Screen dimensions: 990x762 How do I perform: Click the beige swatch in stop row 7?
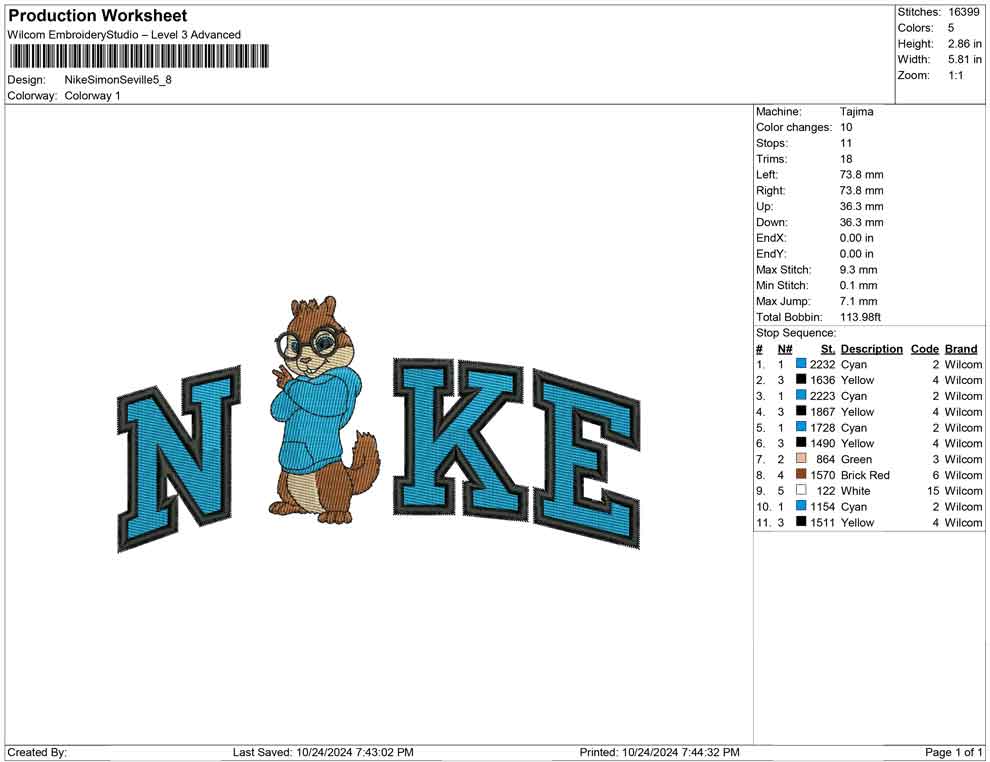(x=801, y=458)
